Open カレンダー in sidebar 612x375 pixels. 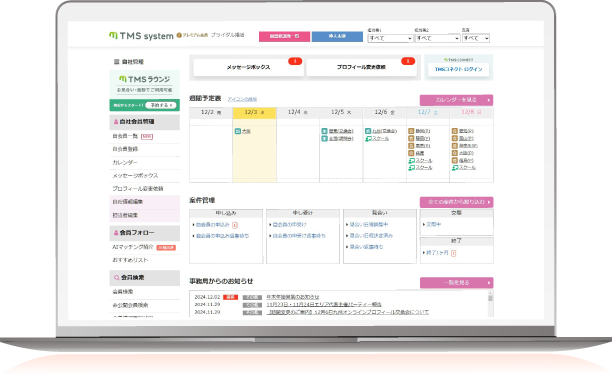tap(125, 162)
